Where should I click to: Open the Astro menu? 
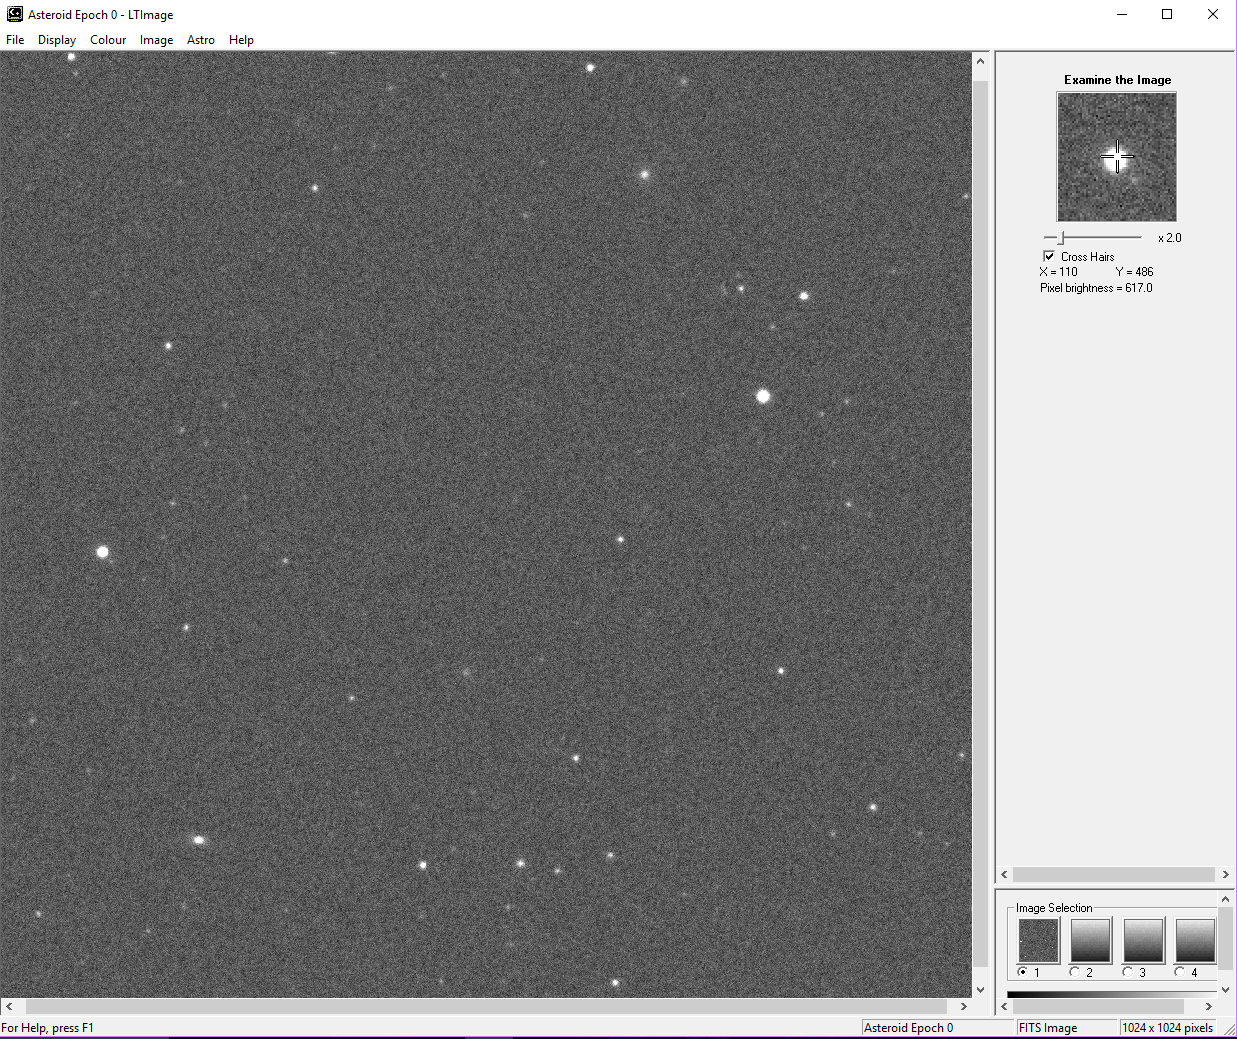(x=201, y=40)
